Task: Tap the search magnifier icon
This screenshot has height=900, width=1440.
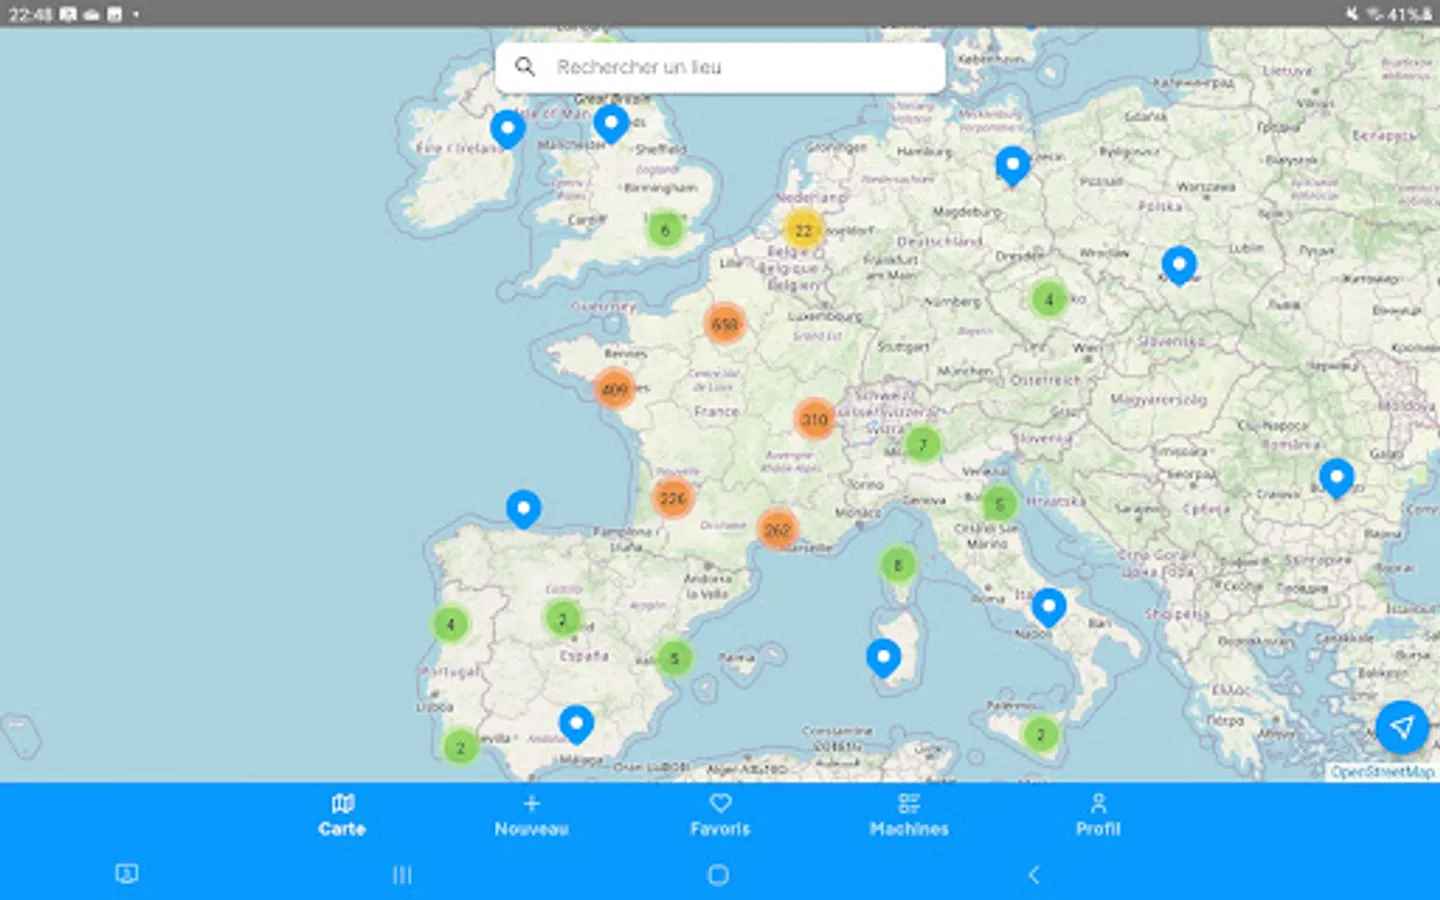Action: click(x=526, y=66)
